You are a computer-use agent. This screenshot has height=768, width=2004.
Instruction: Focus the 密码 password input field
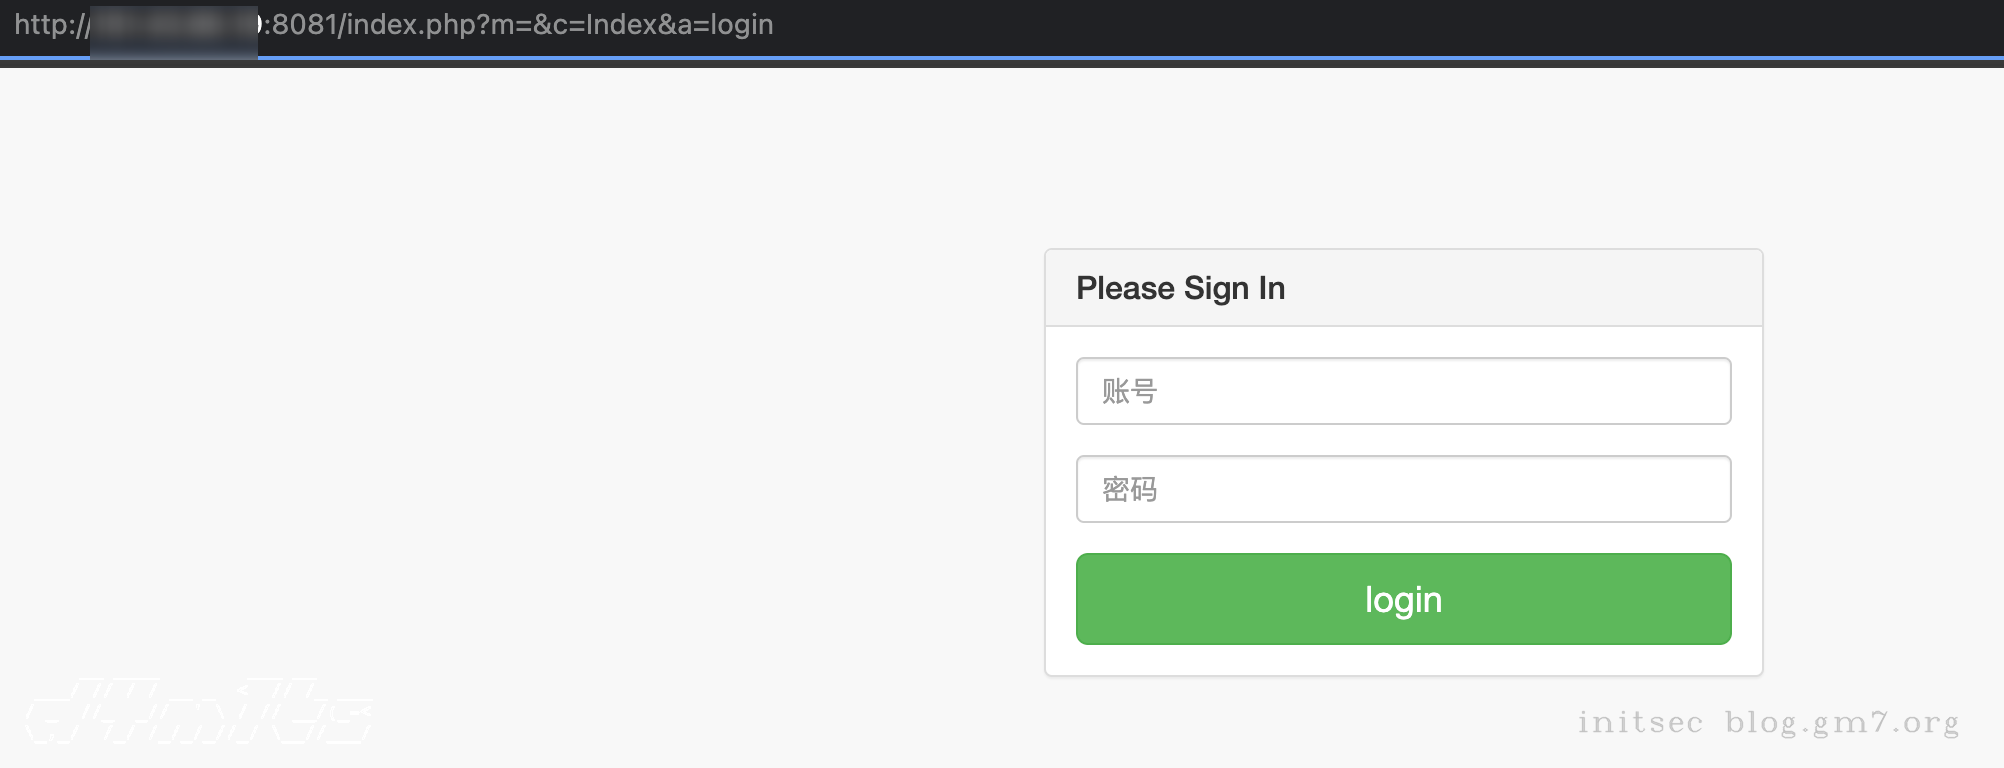pyautogui.click(x=1403, y=489)
